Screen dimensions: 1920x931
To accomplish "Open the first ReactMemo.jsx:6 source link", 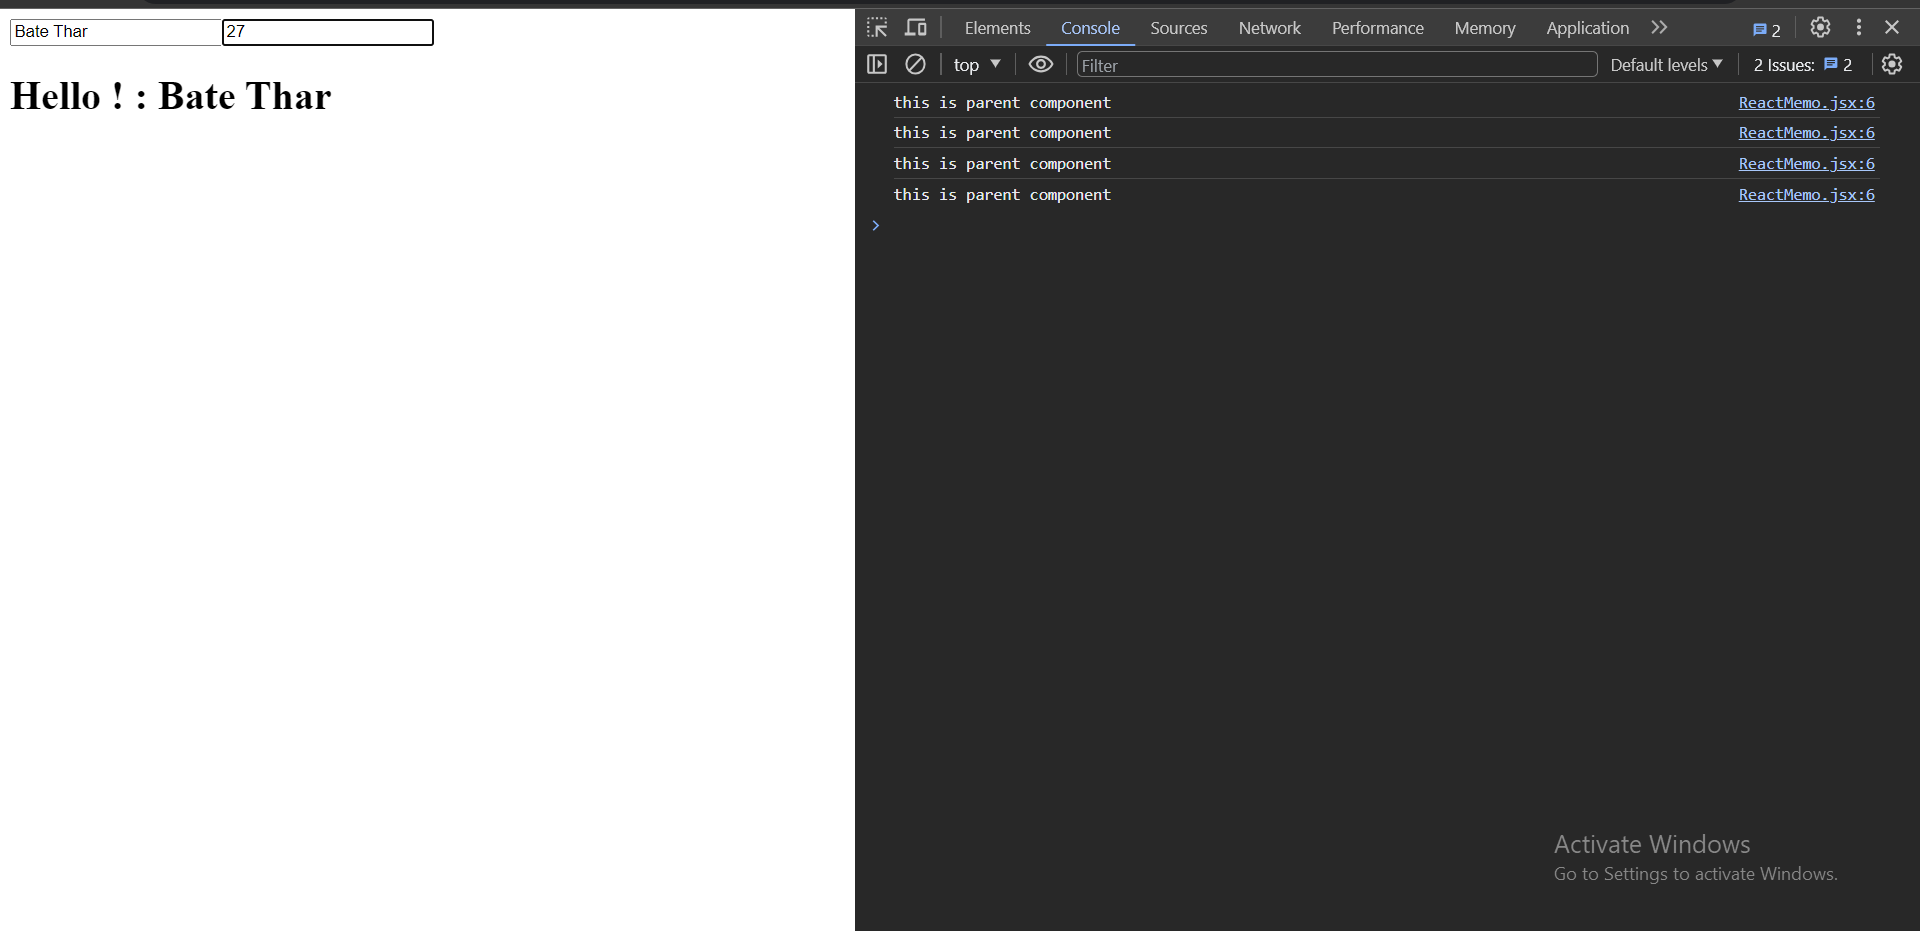I will pyautogui.click(x=1806, y=103).
